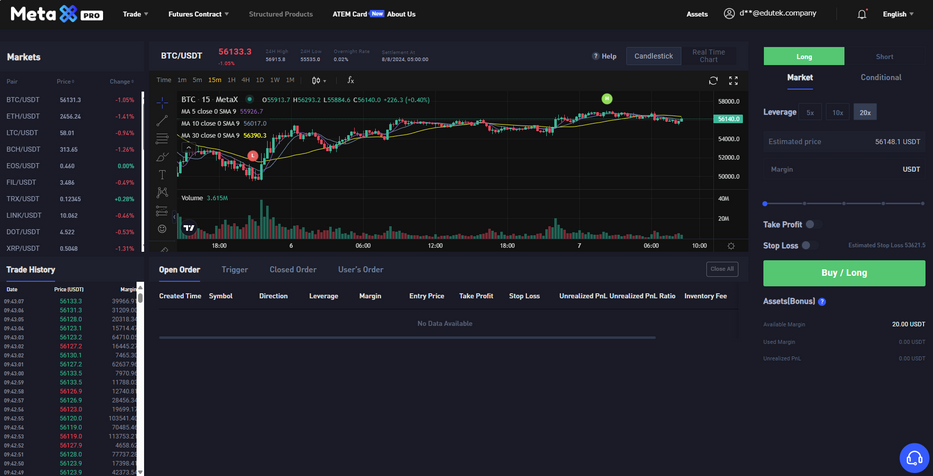Select 10x leverage option
The width and height of the screenshot is (933, 476).
tap(838, 112)
